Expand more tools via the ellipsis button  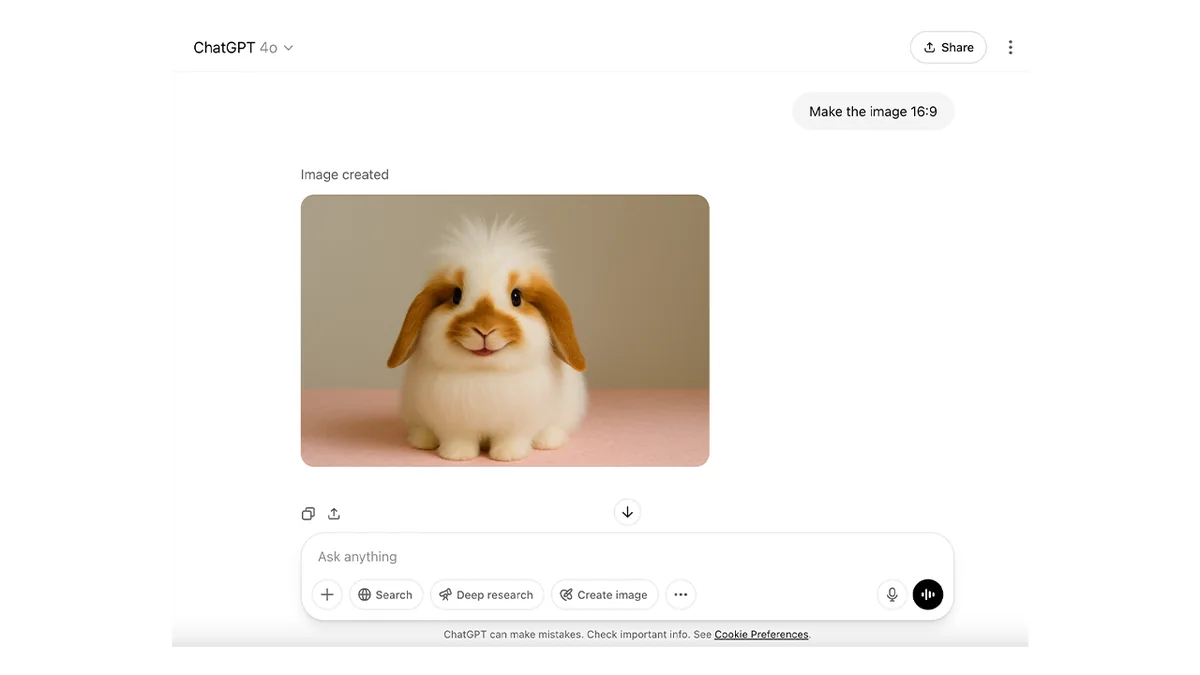(681, 594)
